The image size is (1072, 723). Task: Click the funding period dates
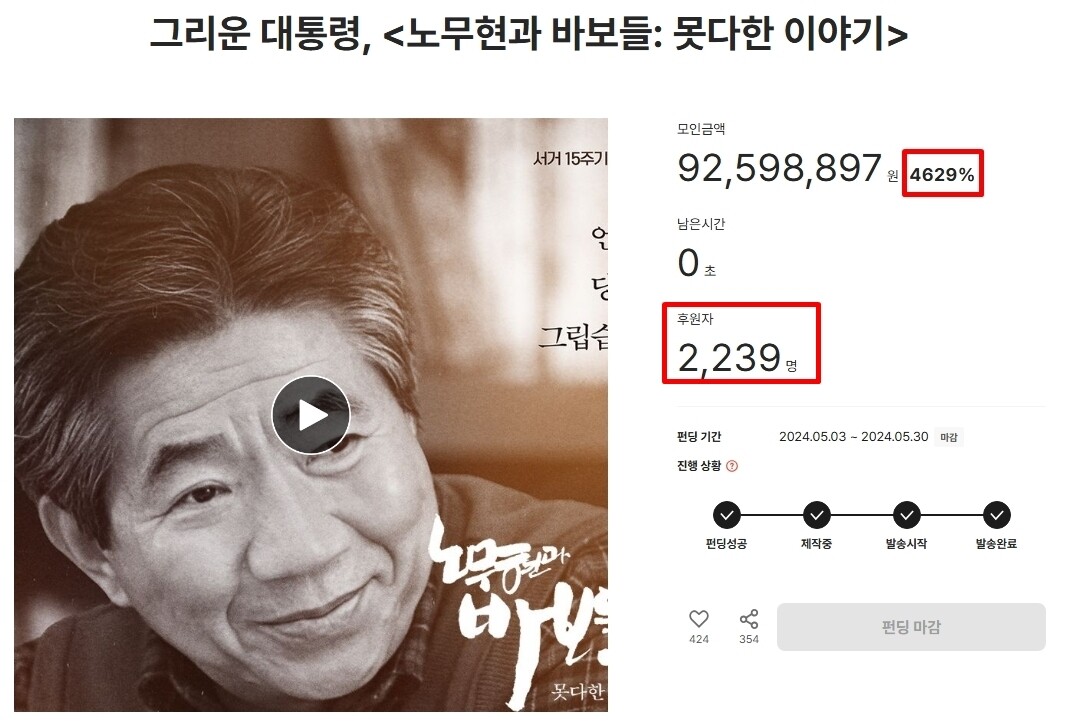[x=854, y=437]
